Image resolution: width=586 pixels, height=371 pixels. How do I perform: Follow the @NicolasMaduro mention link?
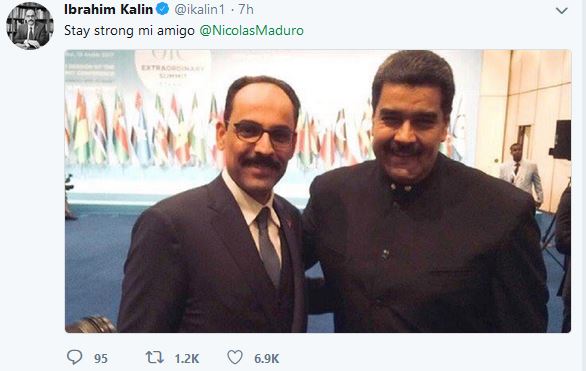(252, 31)
